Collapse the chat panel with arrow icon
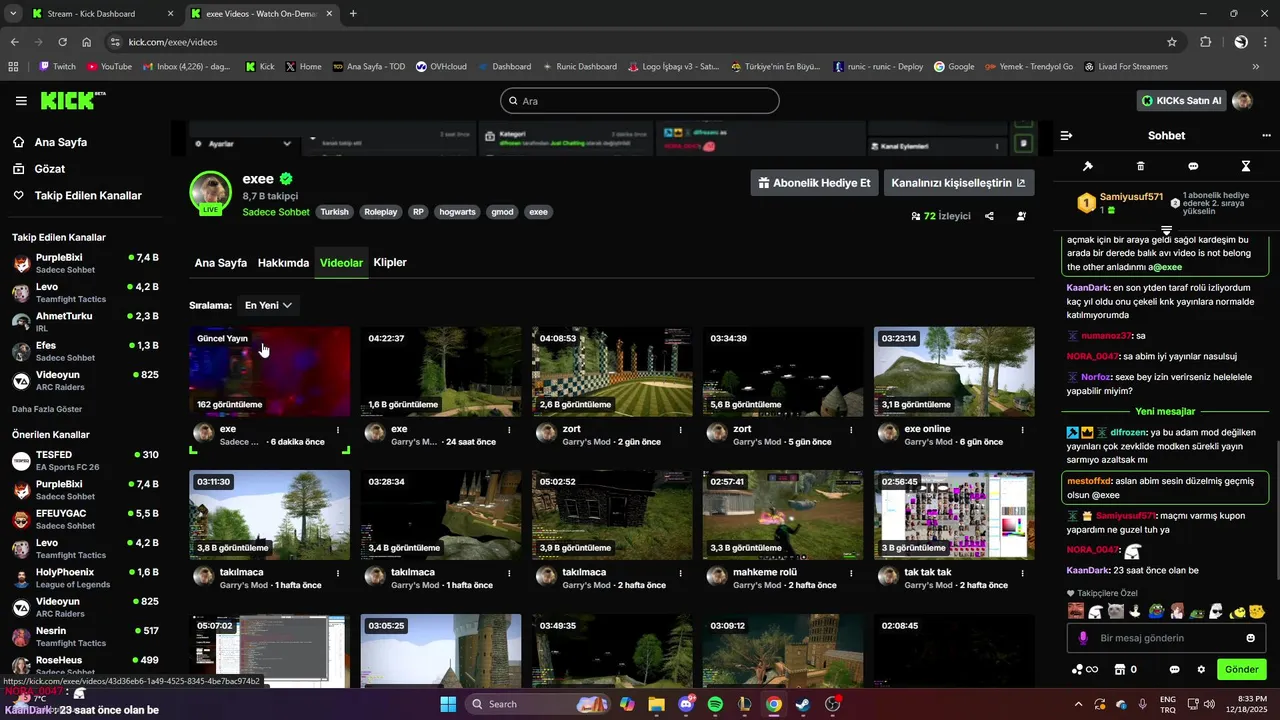The image size is (1280, 720). 1066,135
